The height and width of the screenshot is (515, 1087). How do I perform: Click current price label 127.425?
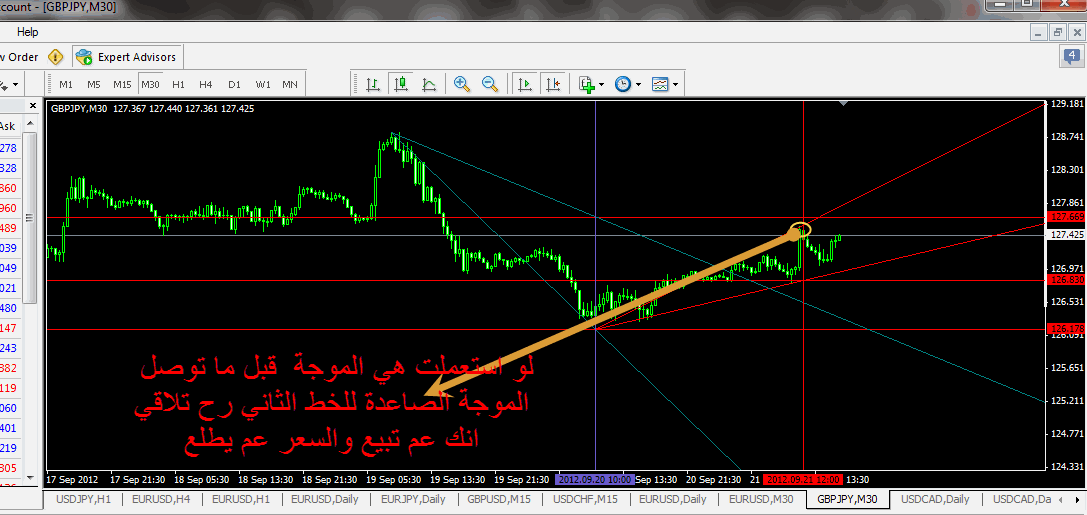(1067, 235)
